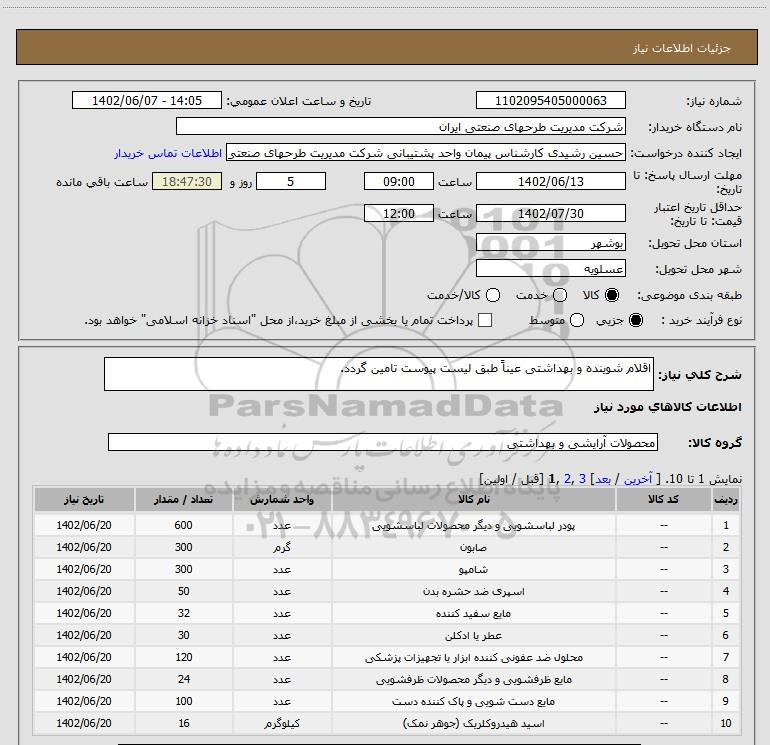Click the کد کالا column header
Screen dimensions: 770x745
click(663, 499)
